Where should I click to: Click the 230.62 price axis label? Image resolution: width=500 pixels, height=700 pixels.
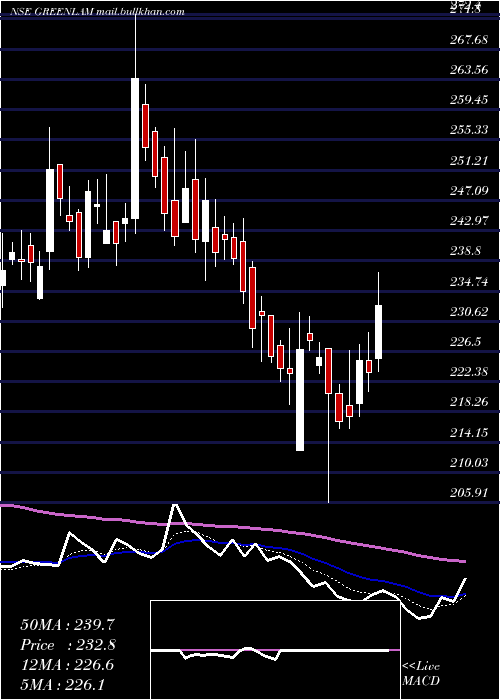pos(468,312)
